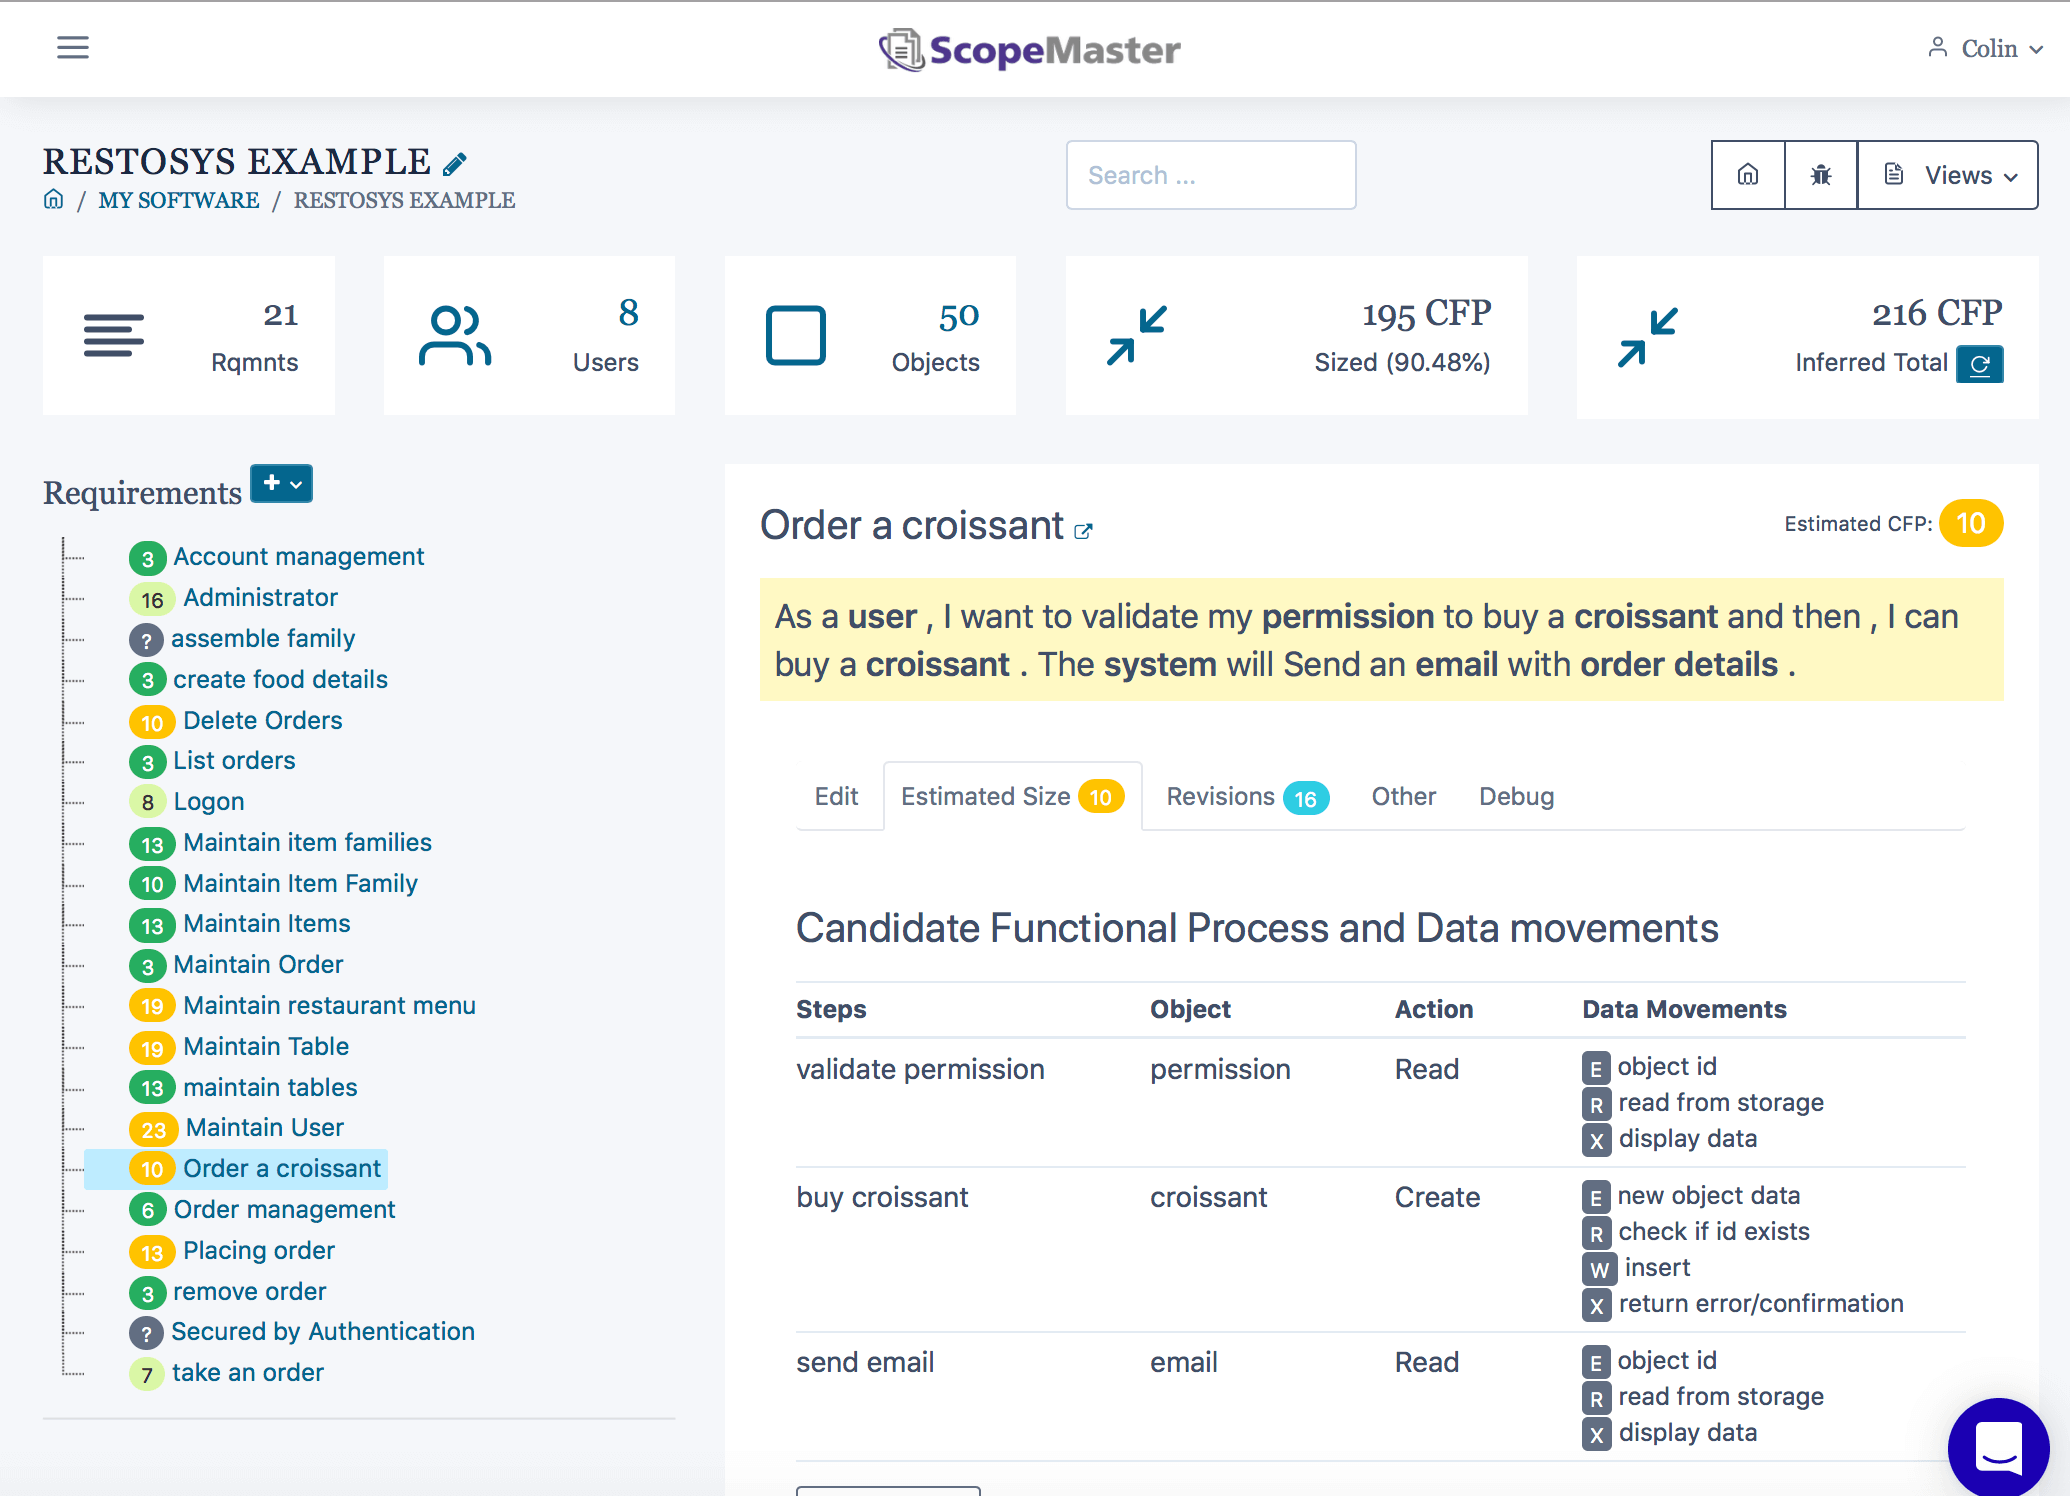
Task: Click the Rqmnts lines icon
Action: (x=113, y=335)
